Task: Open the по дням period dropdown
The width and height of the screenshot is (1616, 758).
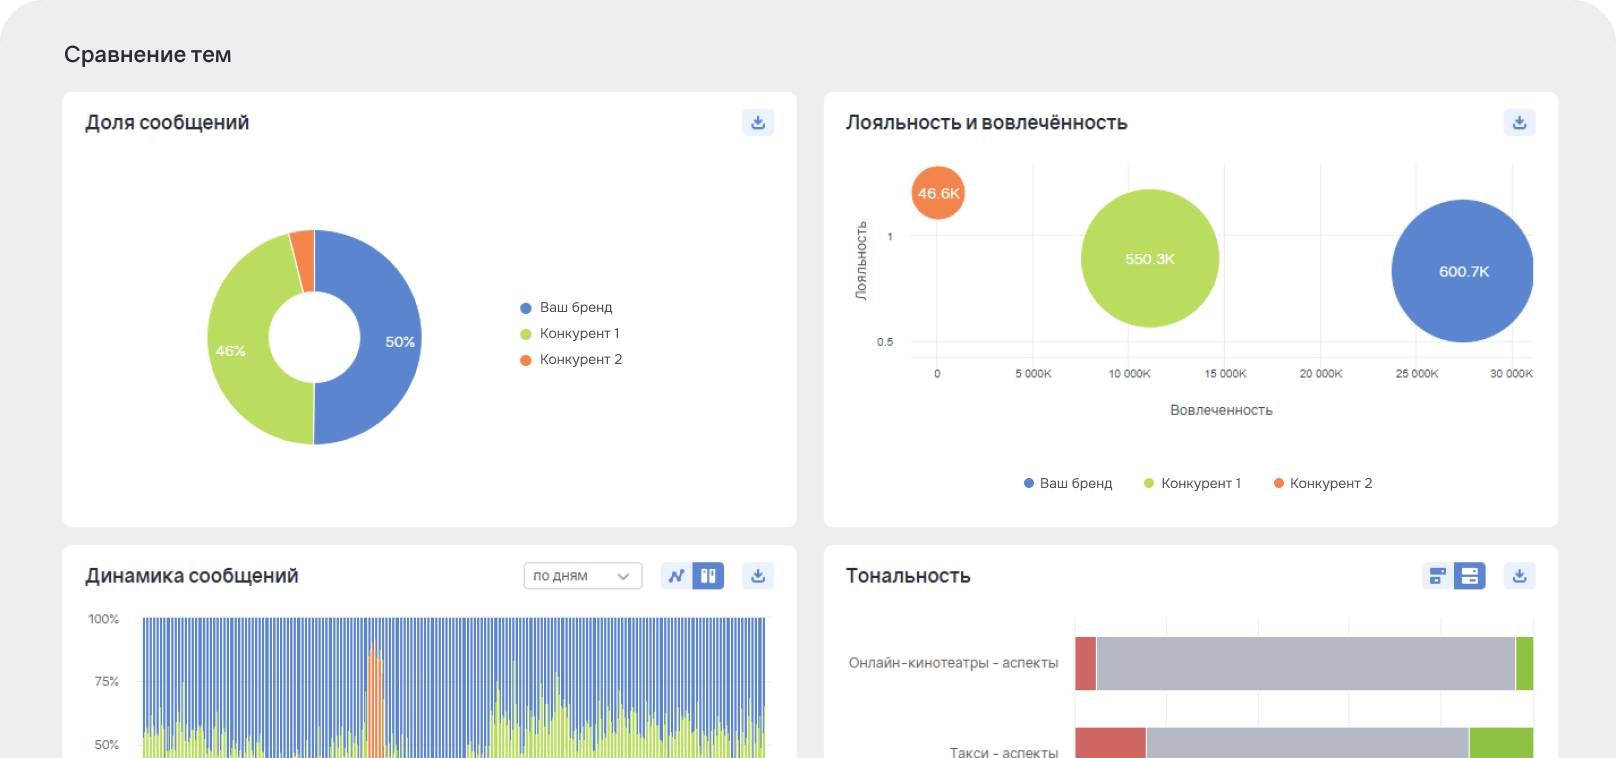Action: 583,576
